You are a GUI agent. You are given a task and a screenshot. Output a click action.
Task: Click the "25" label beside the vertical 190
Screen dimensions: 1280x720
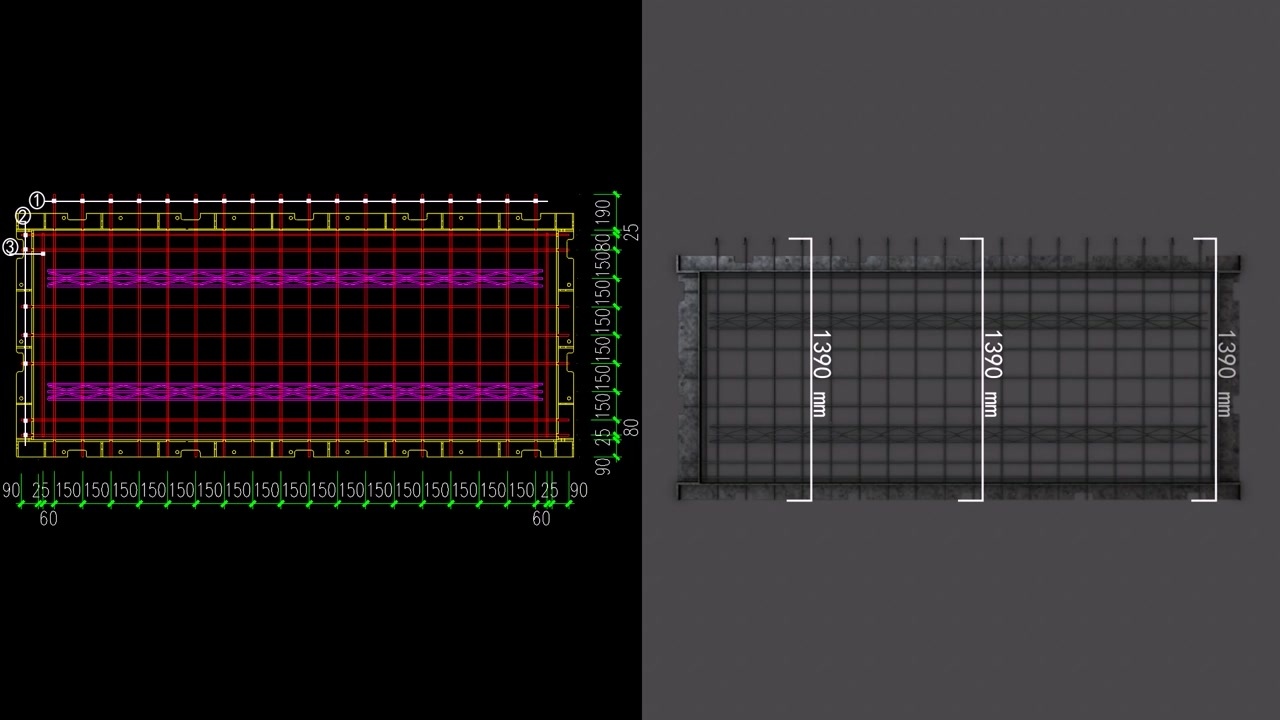(631, 232)
